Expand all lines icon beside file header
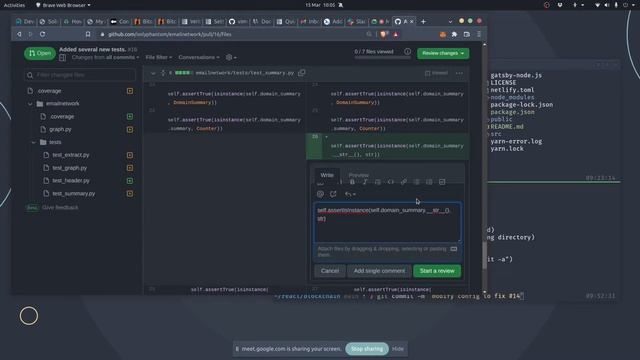 click(163, 73)
